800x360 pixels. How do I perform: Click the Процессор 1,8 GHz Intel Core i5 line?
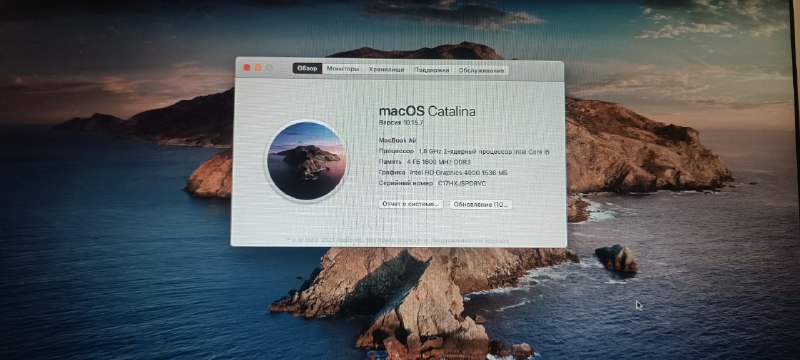(464, 151)
